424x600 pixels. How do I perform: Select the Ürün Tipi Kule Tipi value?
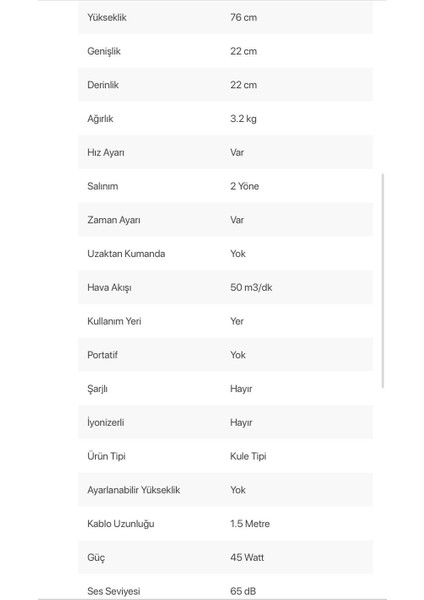248,456
